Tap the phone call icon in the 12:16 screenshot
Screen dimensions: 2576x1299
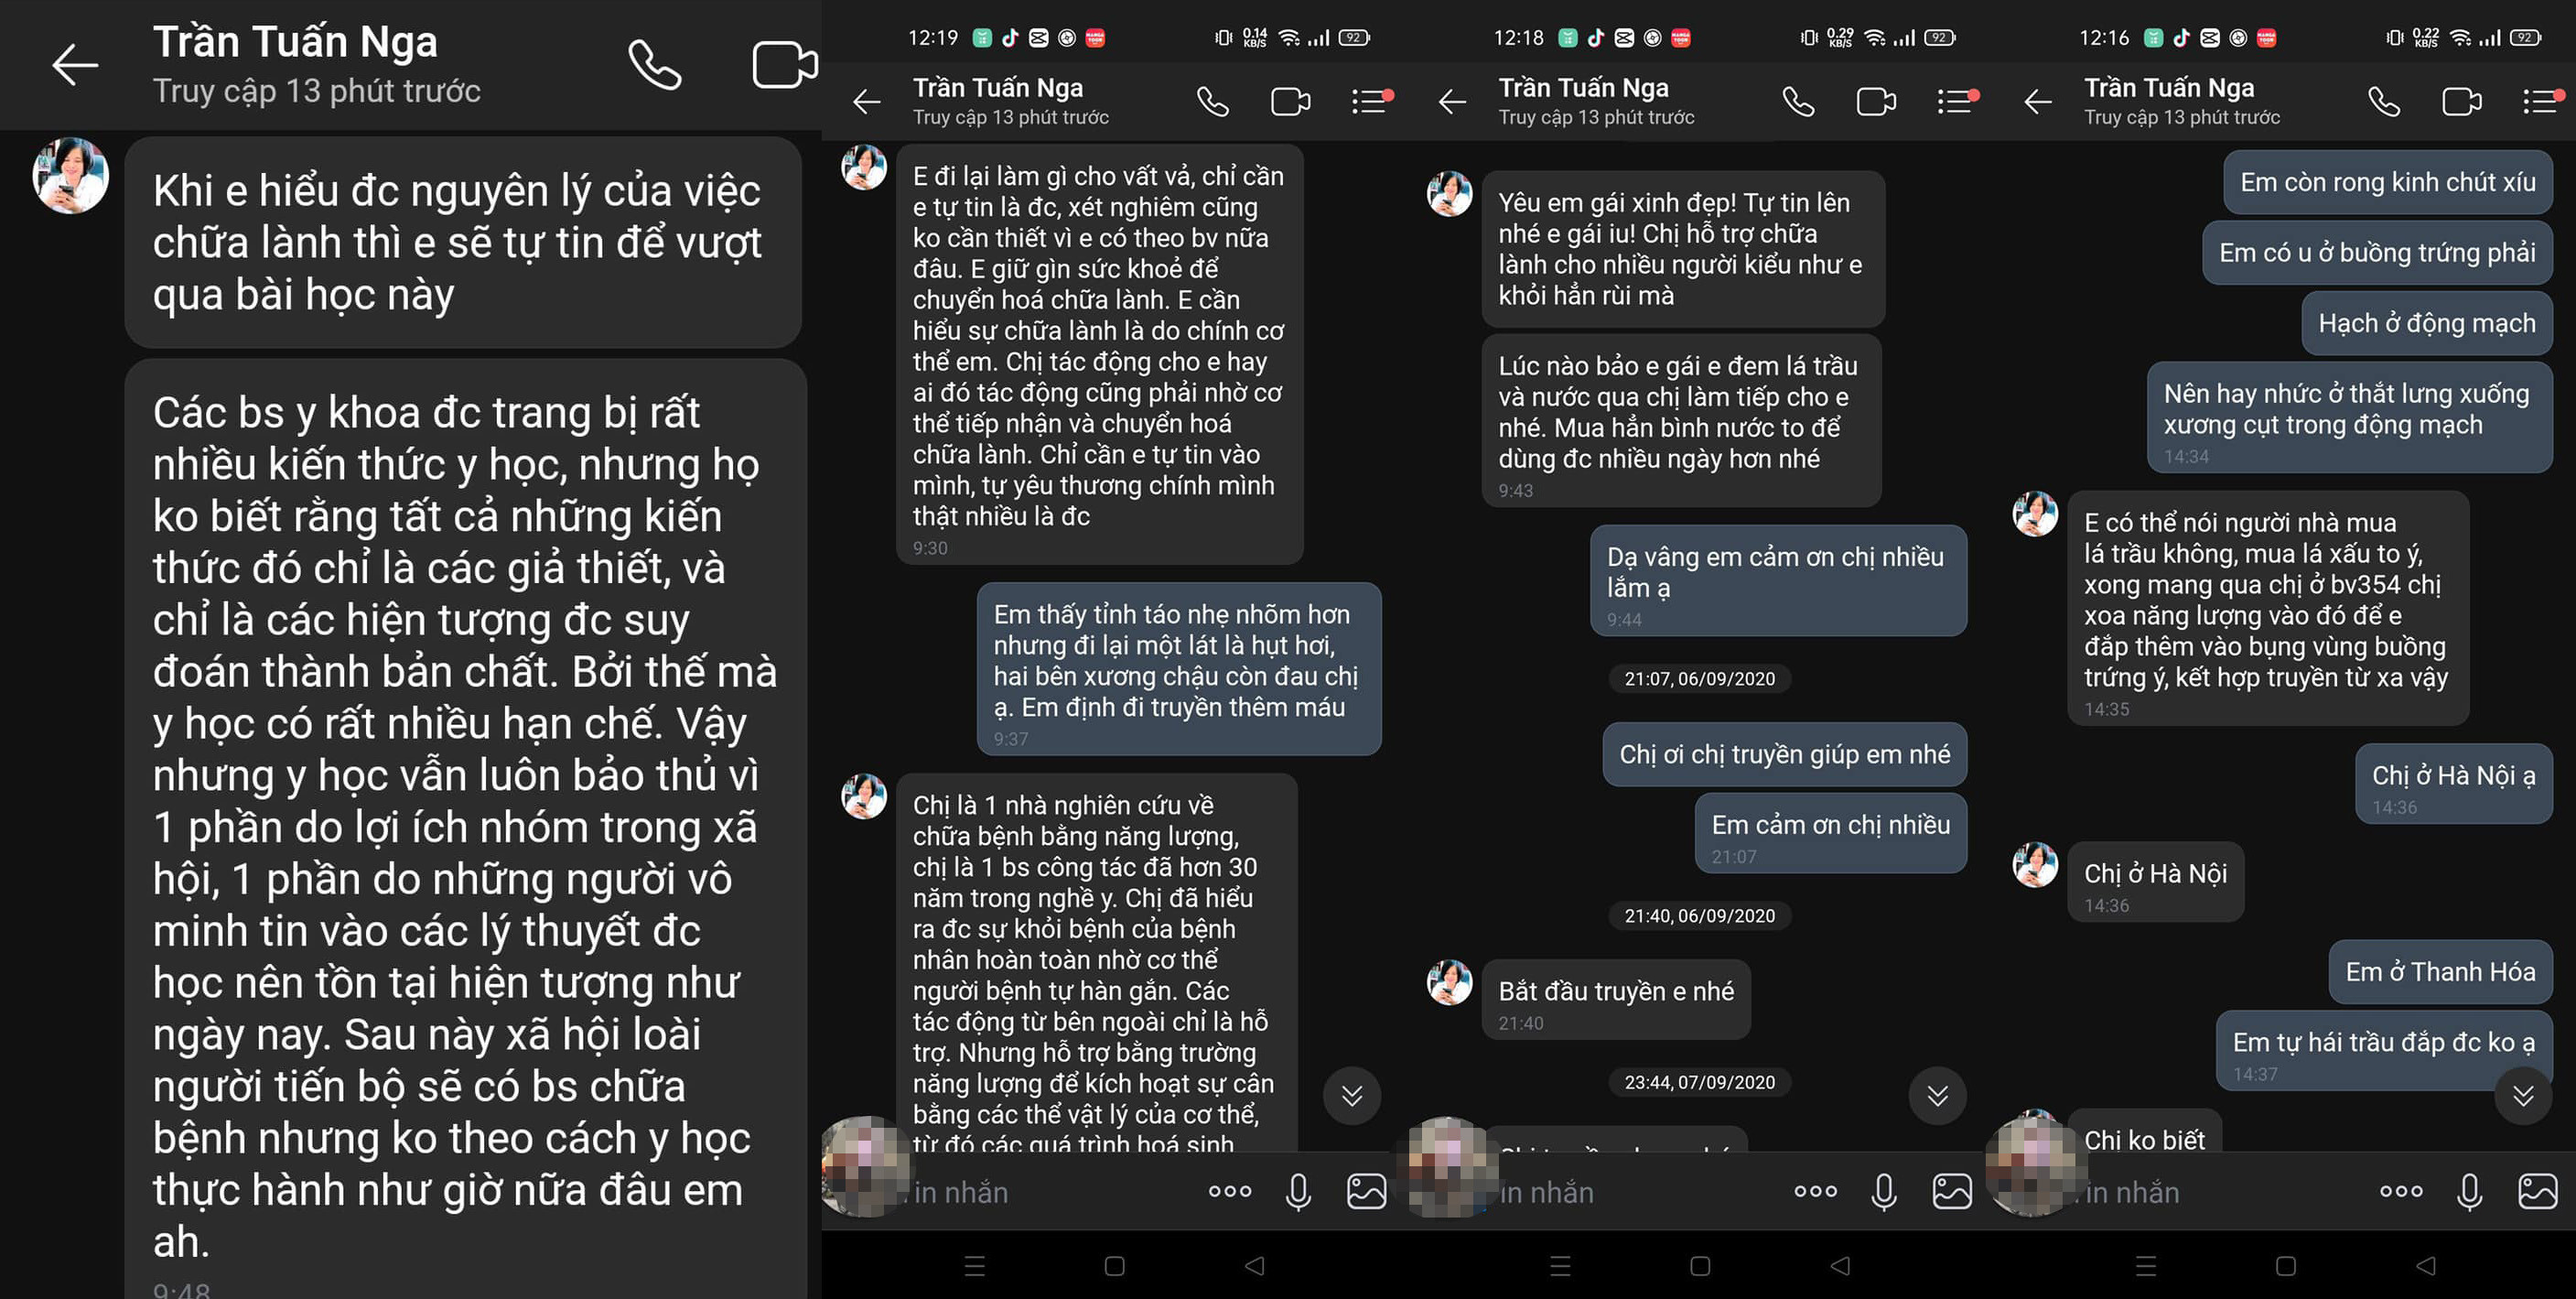[x=2384, y=102]
